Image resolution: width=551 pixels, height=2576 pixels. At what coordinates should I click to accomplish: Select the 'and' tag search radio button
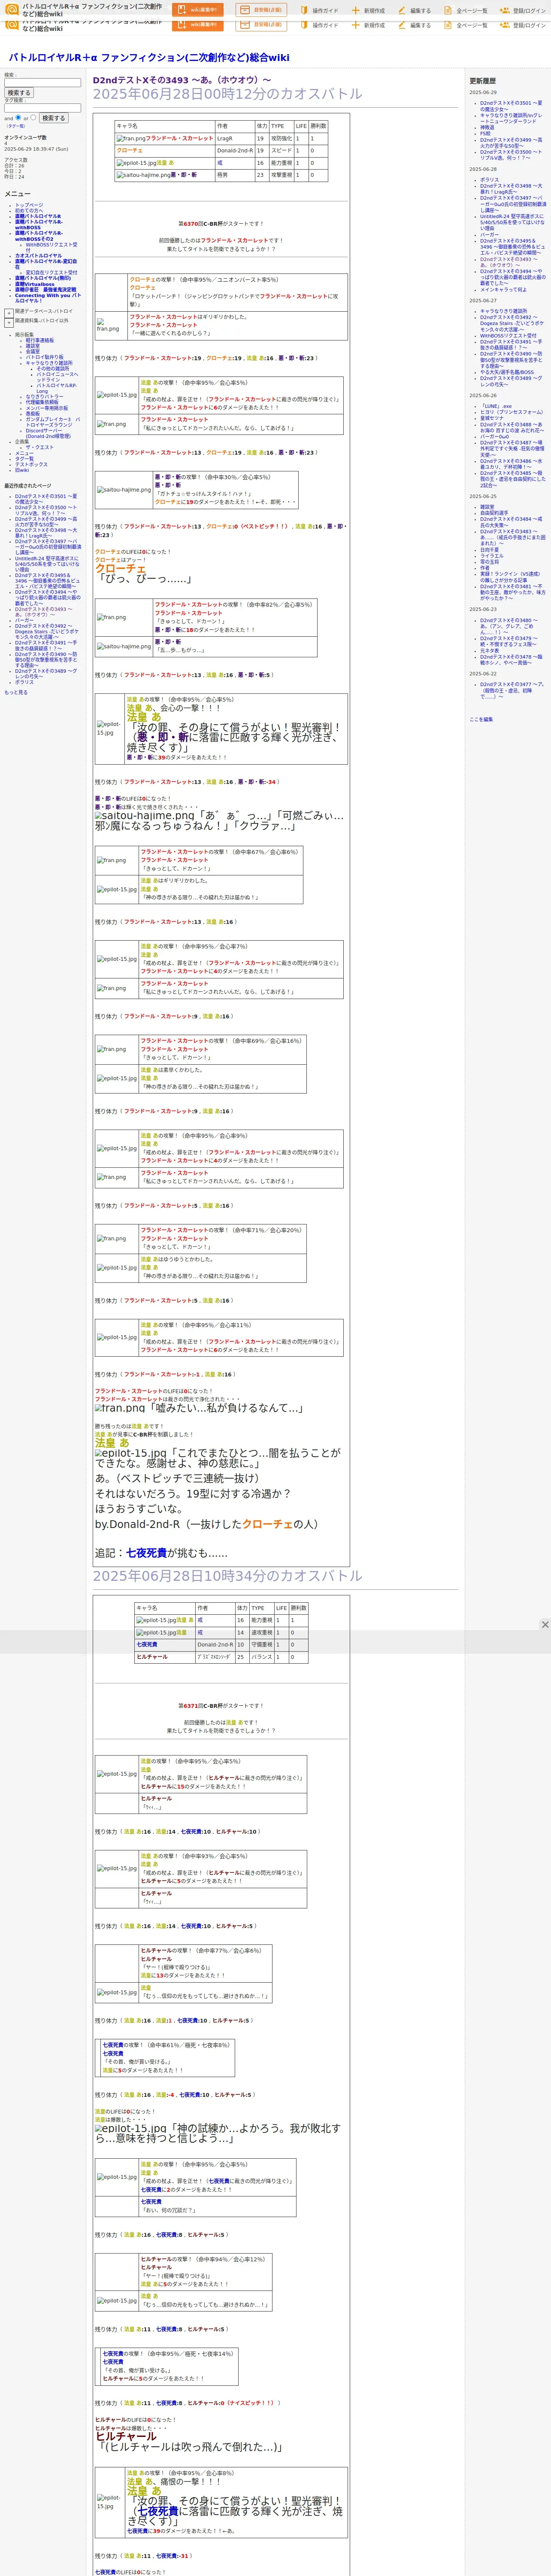click(19, 118)
